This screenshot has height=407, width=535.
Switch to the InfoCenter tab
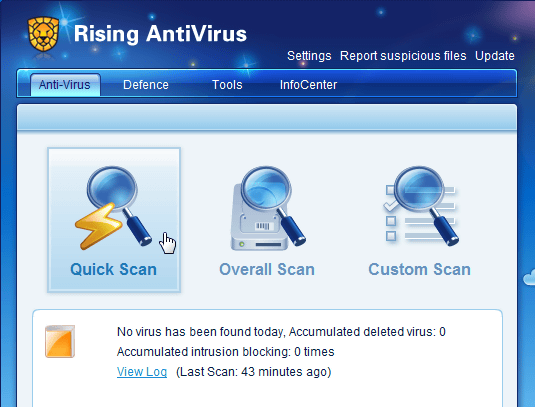pos(308,85)
